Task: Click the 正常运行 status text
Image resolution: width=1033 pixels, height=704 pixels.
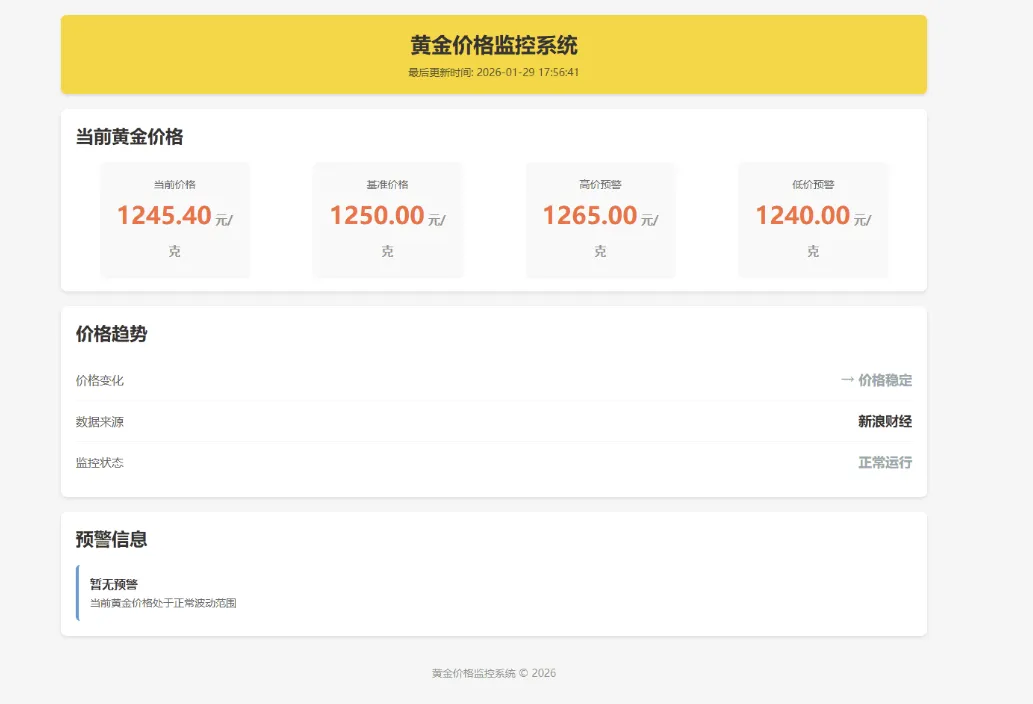Action: [884, 462]
